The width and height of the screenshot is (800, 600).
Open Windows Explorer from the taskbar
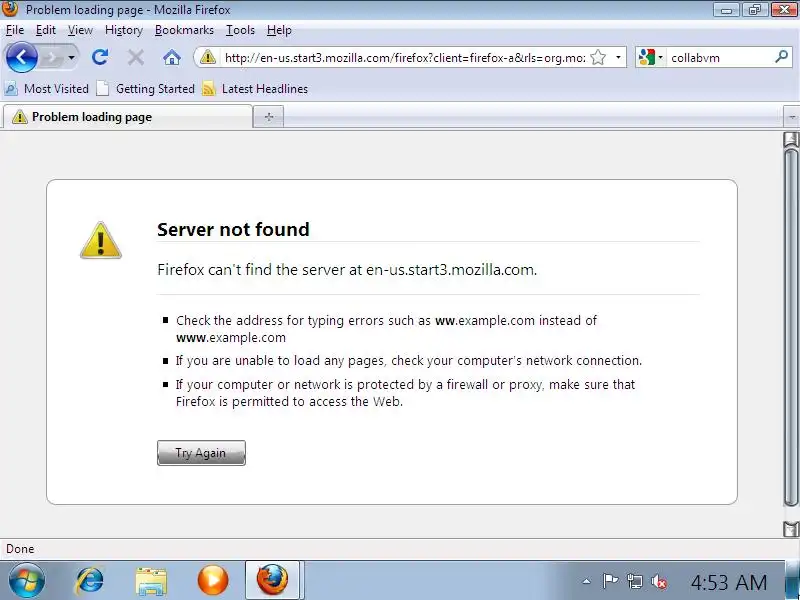[151, 581]
